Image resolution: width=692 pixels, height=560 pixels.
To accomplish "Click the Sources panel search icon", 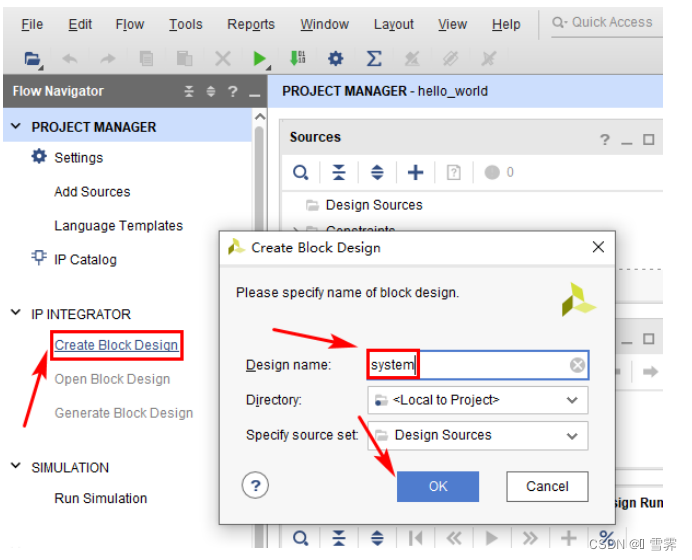I will click(301, 172).
